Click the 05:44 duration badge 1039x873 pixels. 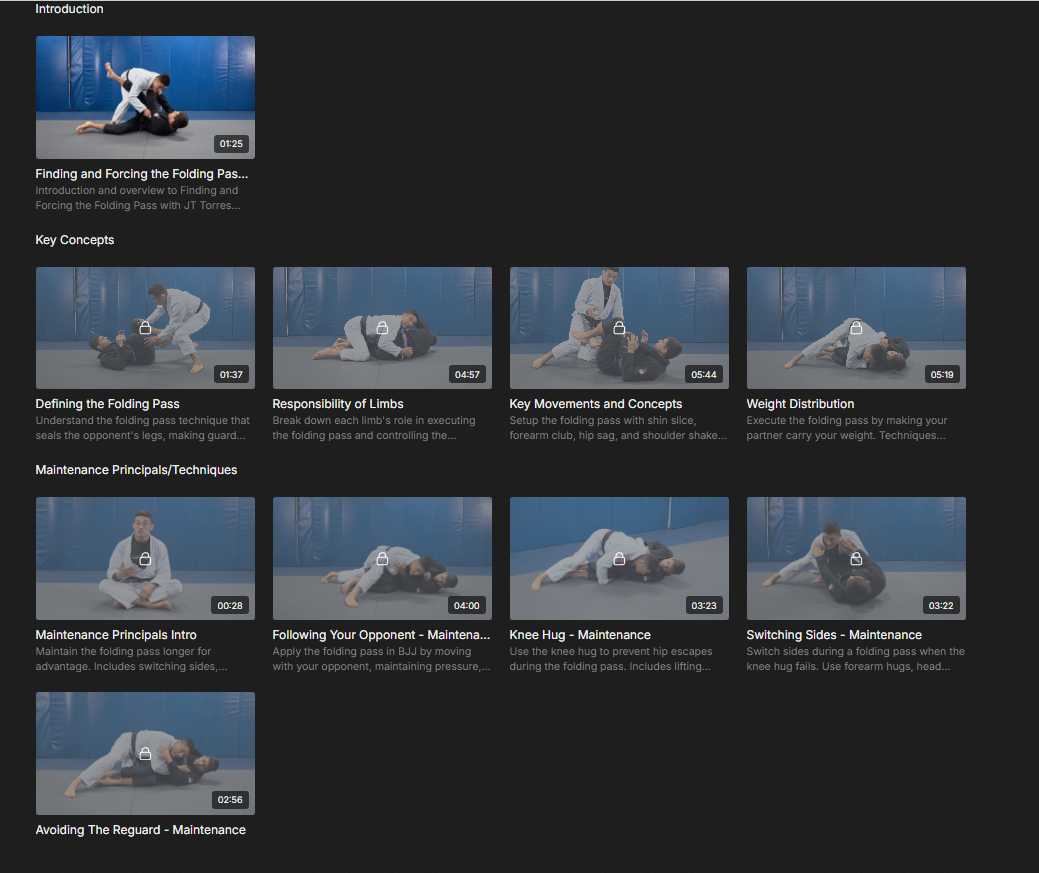tap(704, 375)
